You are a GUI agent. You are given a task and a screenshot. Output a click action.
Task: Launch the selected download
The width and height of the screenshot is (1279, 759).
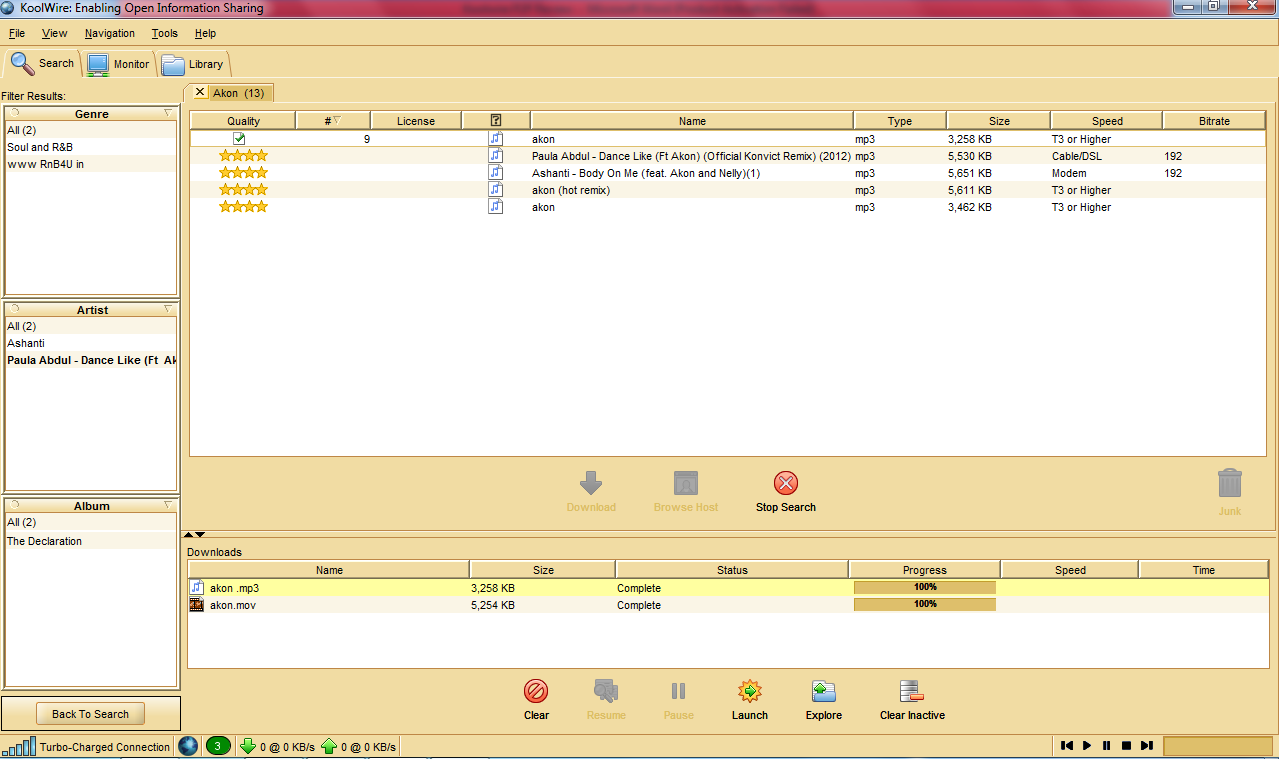click(749, 691)
